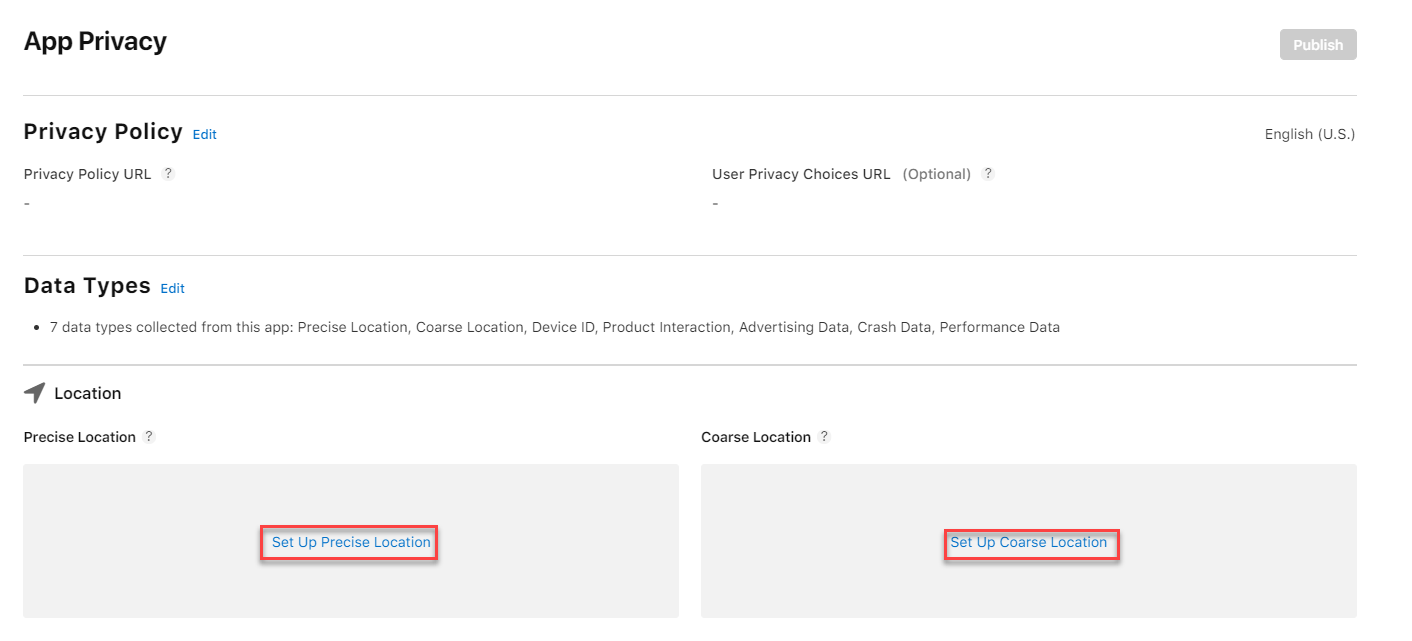Click the Privacy Policy heading
The image size is (1412, 641).
coord(103,132)
